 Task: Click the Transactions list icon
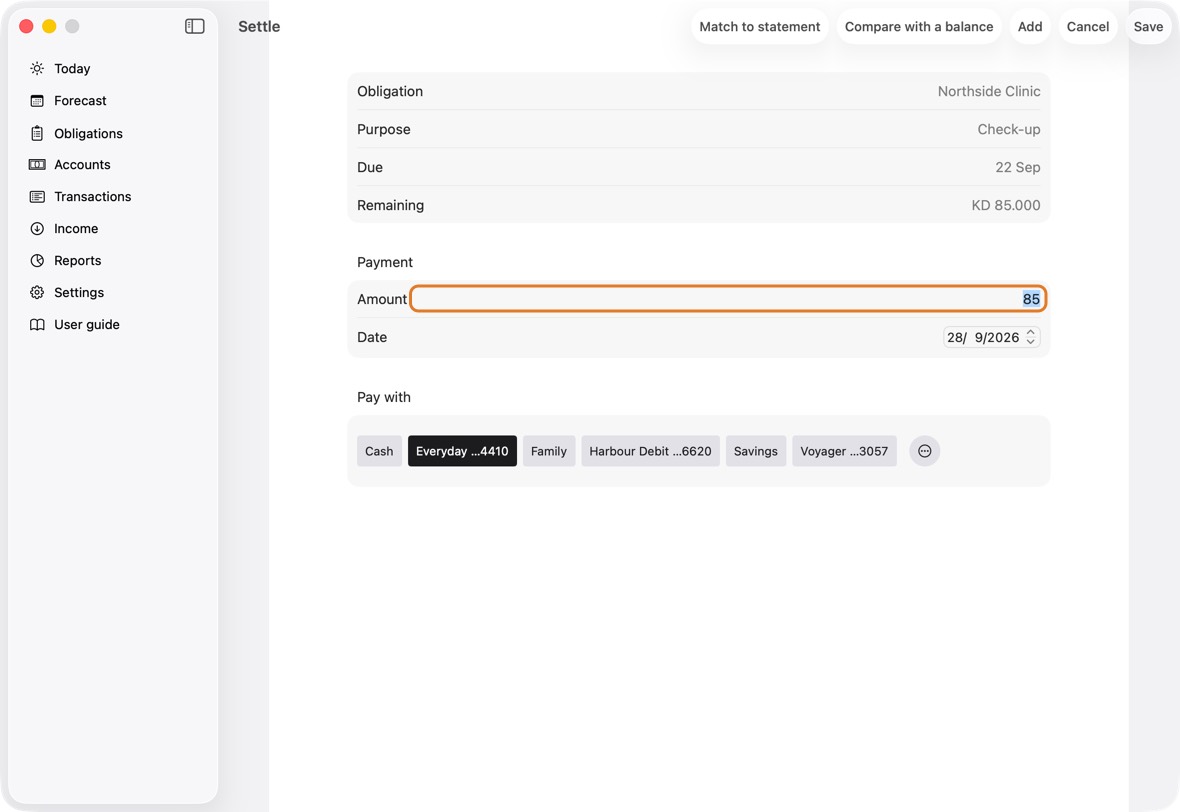tap(37, 196)
